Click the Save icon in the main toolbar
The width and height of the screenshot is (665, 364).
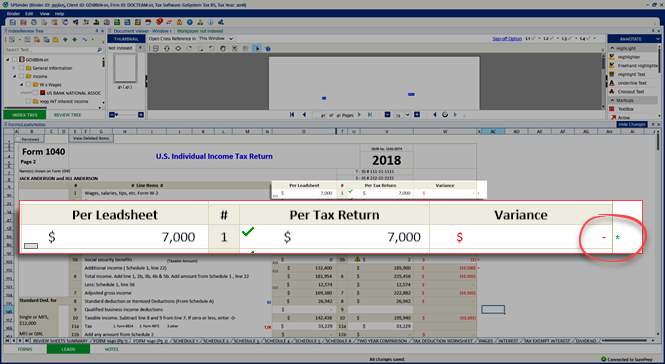pyautogui.click(x=13, y=22)
